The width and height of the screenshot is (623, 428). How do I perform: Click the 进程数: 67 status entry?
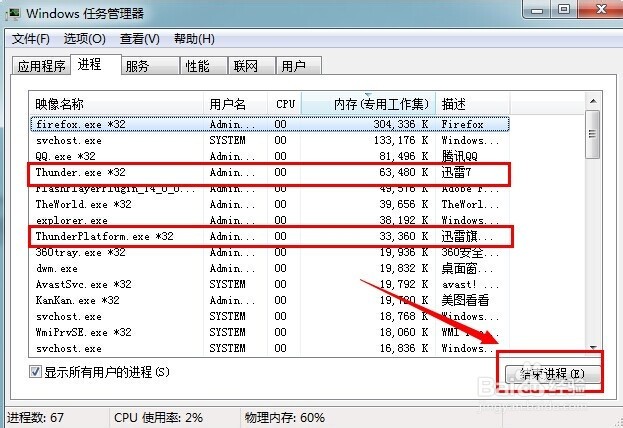pos(35,418)
